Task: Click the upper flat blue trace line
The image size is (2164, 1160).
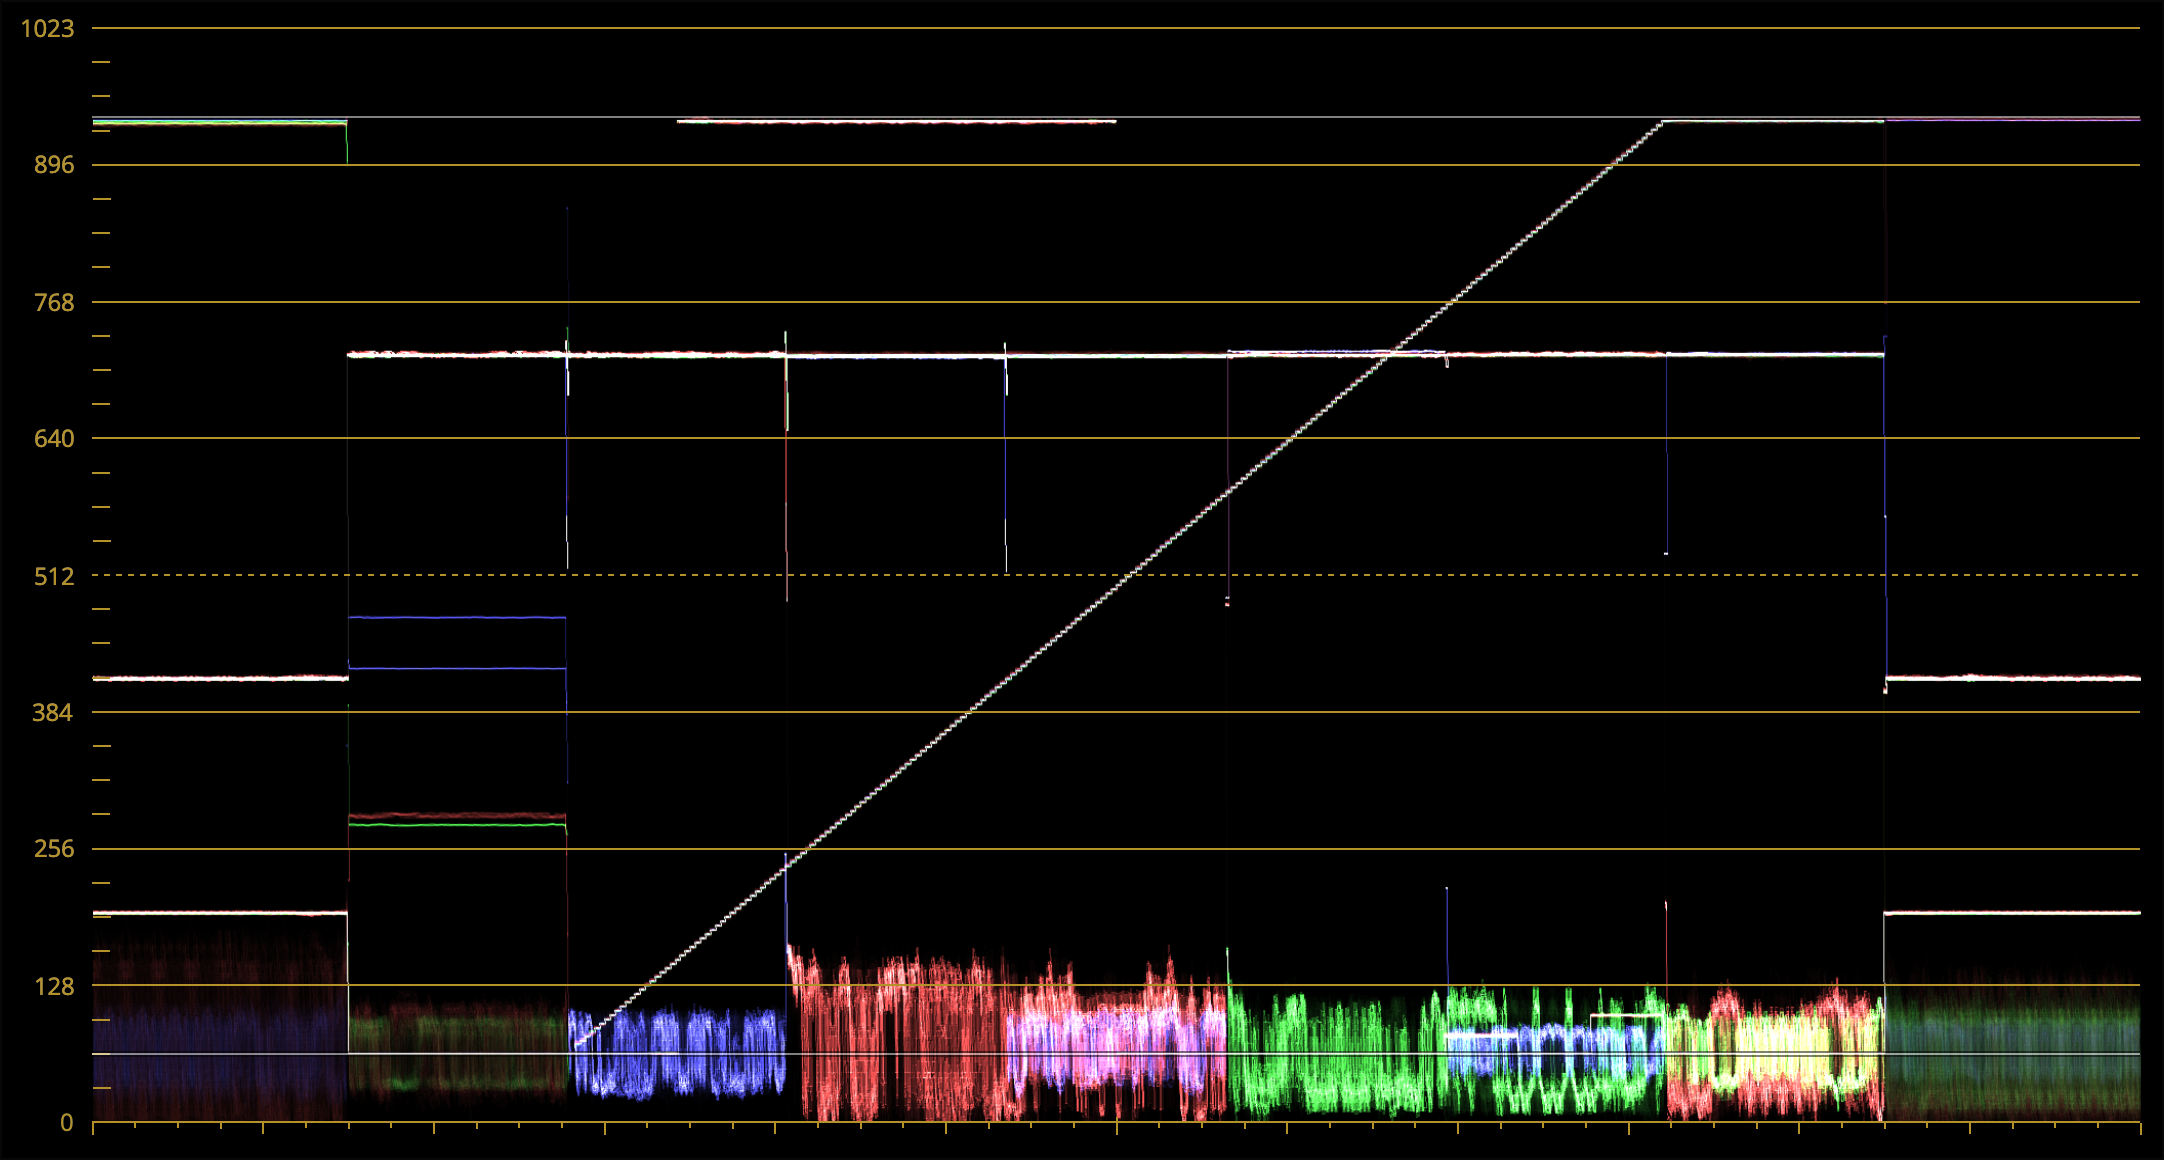Action: 457,618
